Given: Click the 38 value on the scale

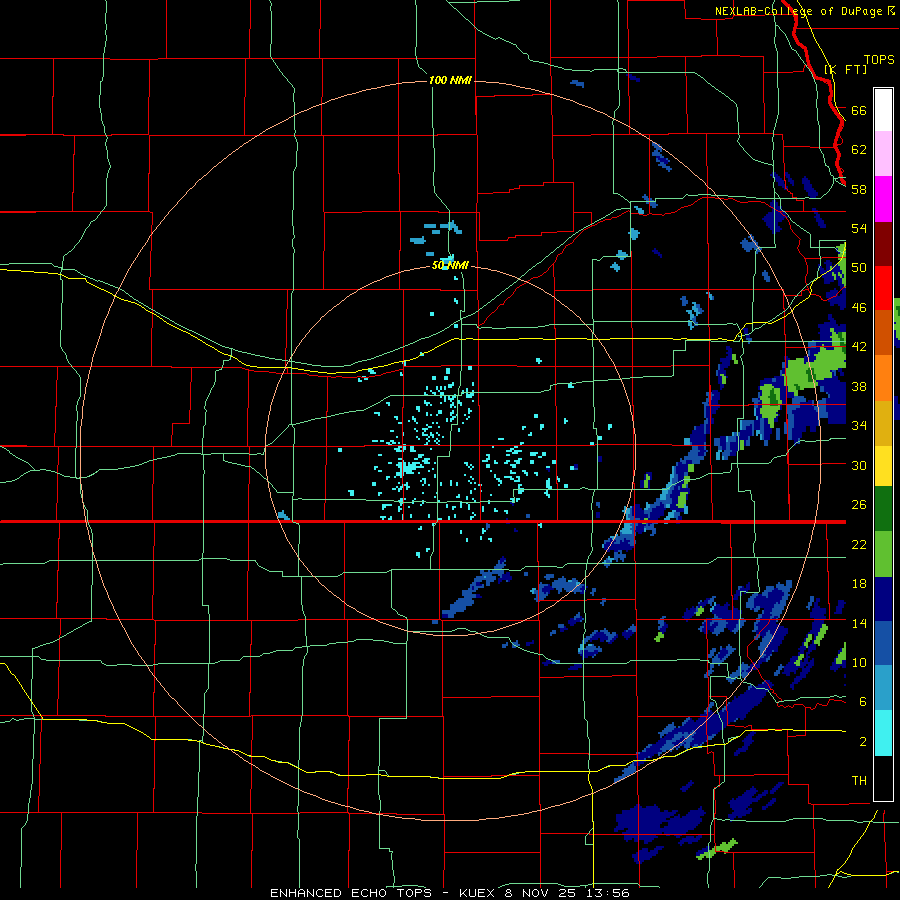Looking at the screenshot, I should point(859,386).
